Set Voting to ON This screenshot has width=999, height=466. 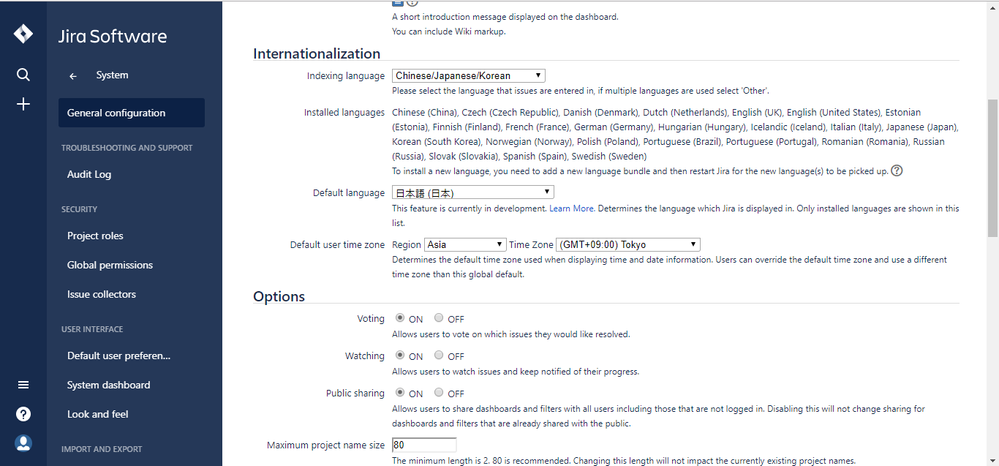400,317
